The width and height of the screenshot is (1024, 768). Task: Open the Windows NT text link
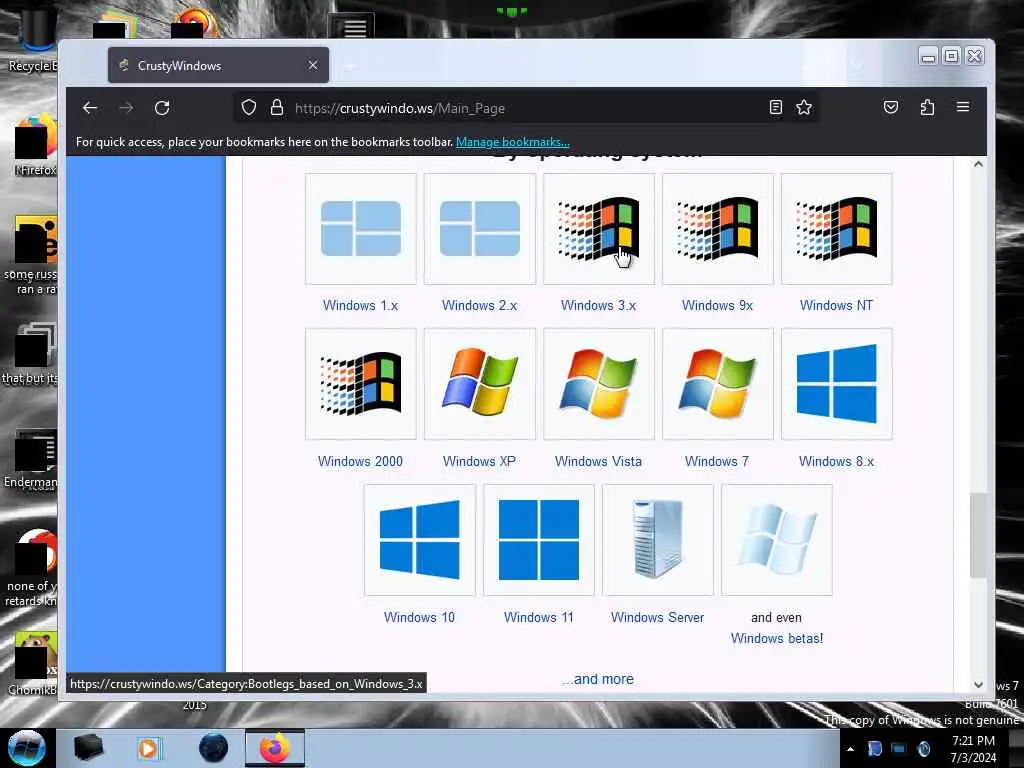pos(837,306)
